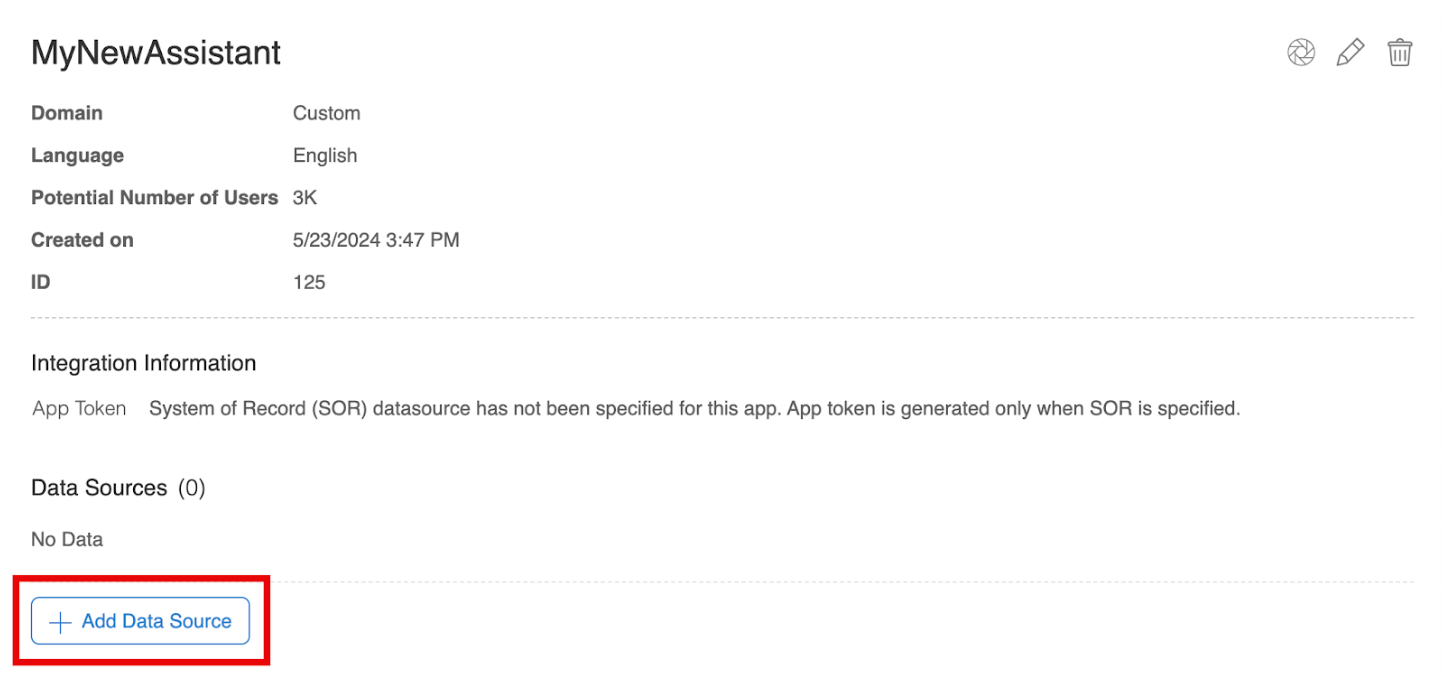Click the plus icon inside Add Data Source
This screenshot has width=1442, height=690.
60,622
